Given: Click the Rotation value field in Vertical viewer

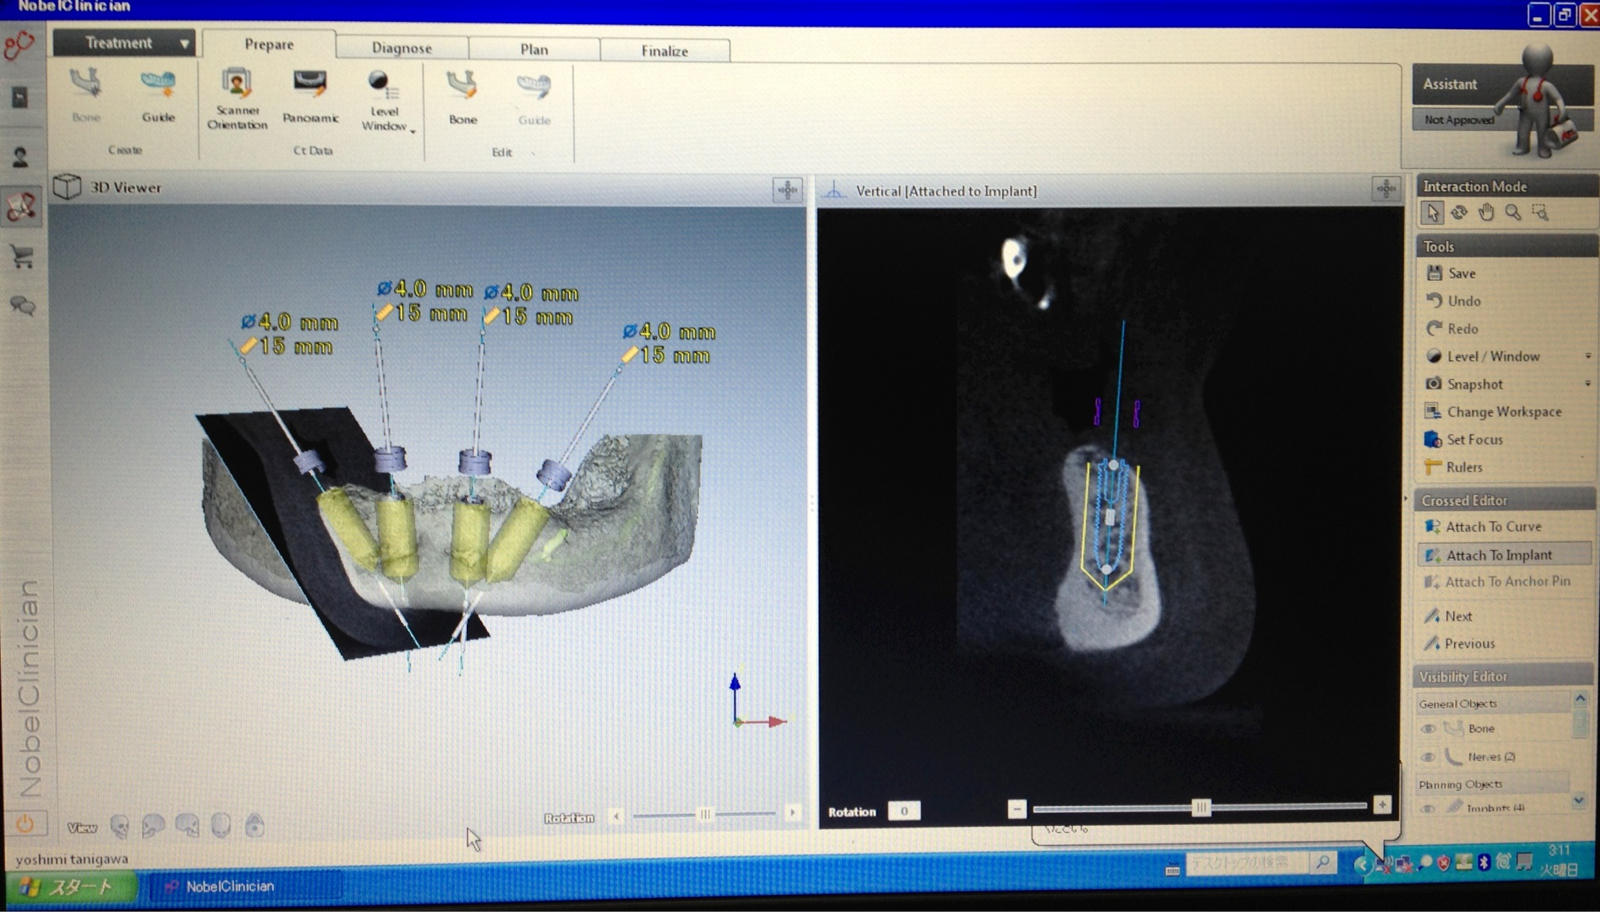Looking at the screenshot, I should [904, 811].
